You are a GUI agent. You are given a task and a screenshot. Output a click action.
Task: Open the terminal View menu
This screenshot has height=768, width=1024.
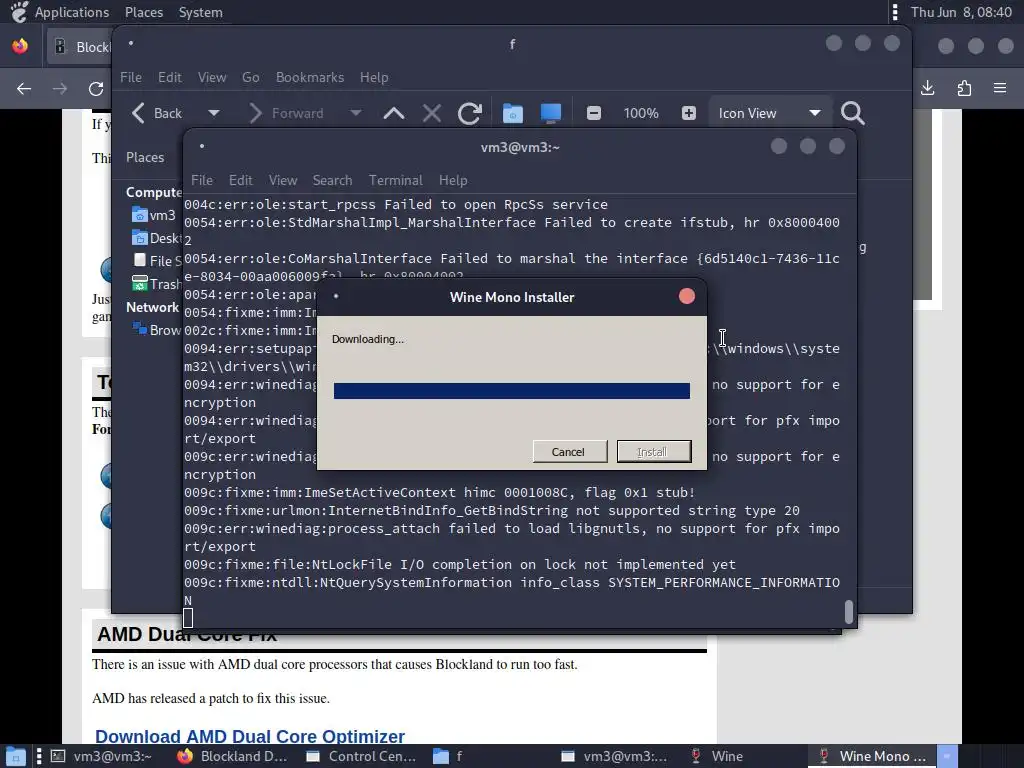(x=283, y=180)
